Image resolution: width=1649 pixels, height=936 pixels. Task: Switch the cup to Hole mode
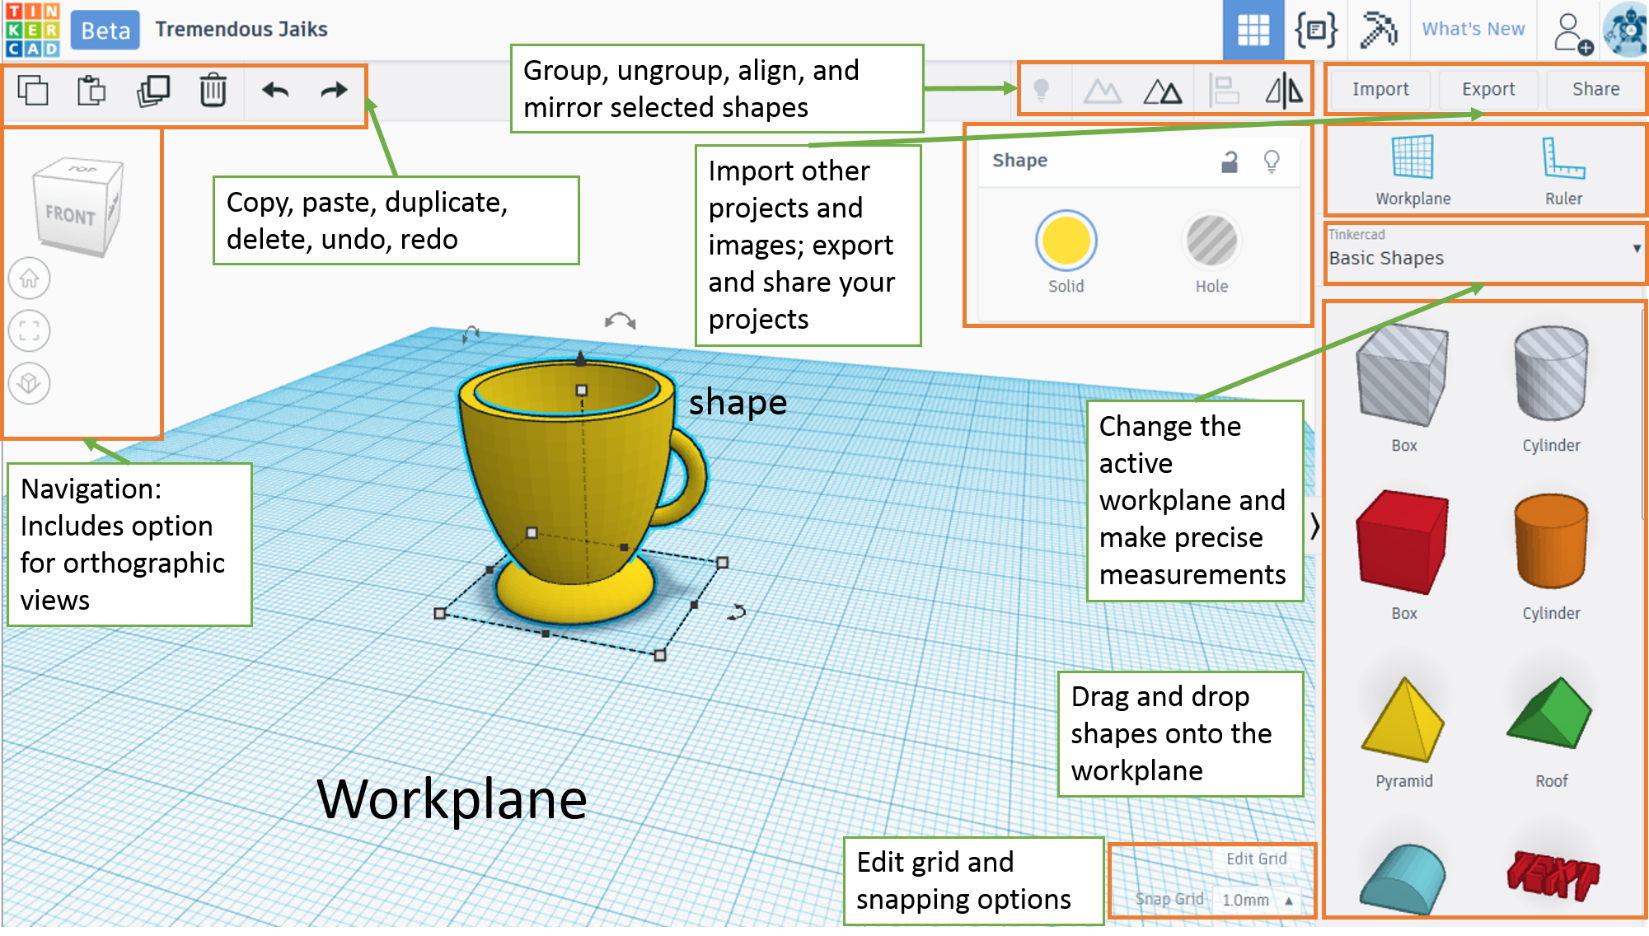point(1210,241)
